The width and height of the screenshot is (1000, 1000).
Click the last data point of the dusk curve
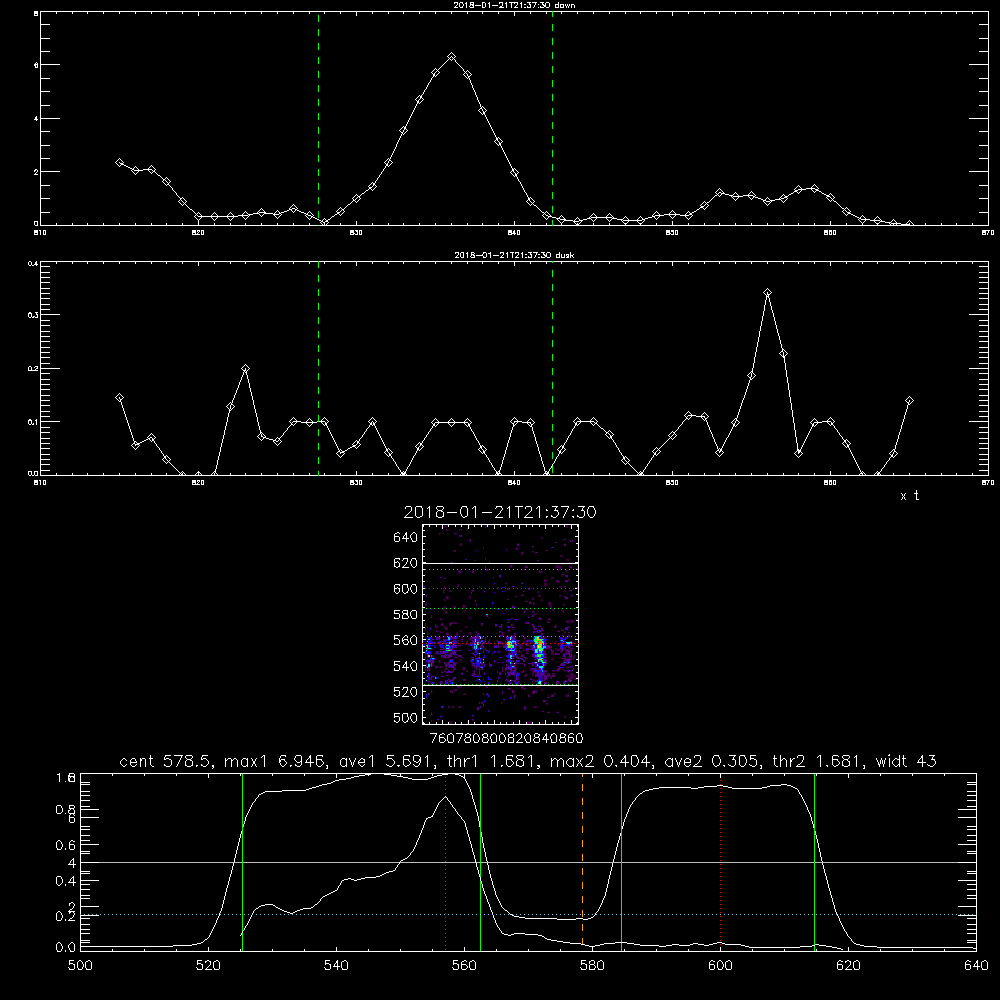point(909,401)
